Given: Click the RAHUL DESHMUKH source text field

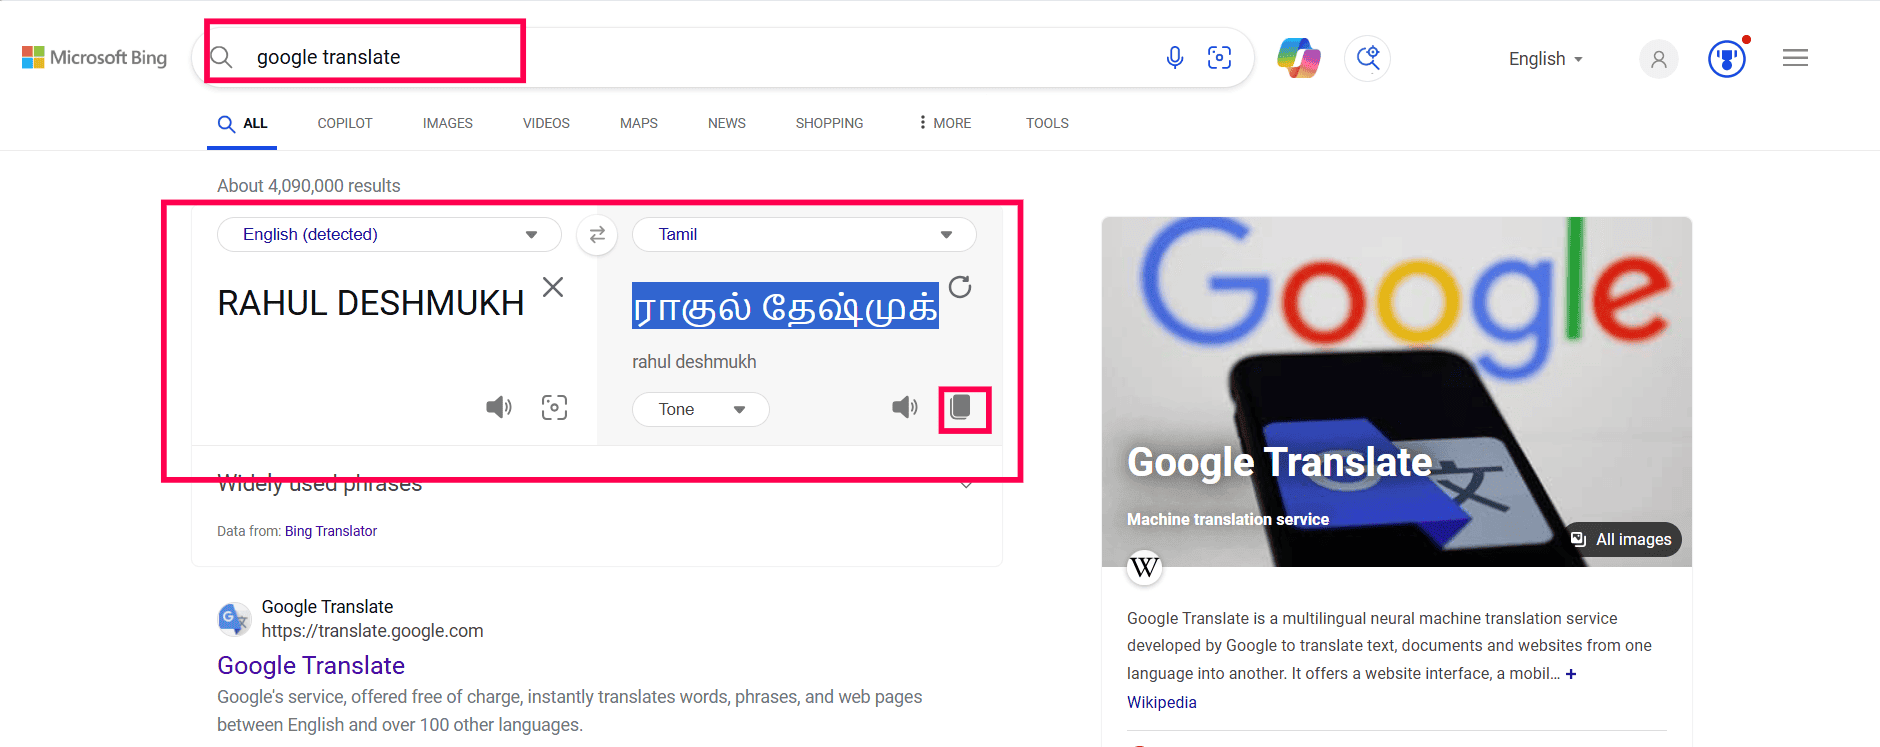Looking at the screenshot, I should point(371,303).
